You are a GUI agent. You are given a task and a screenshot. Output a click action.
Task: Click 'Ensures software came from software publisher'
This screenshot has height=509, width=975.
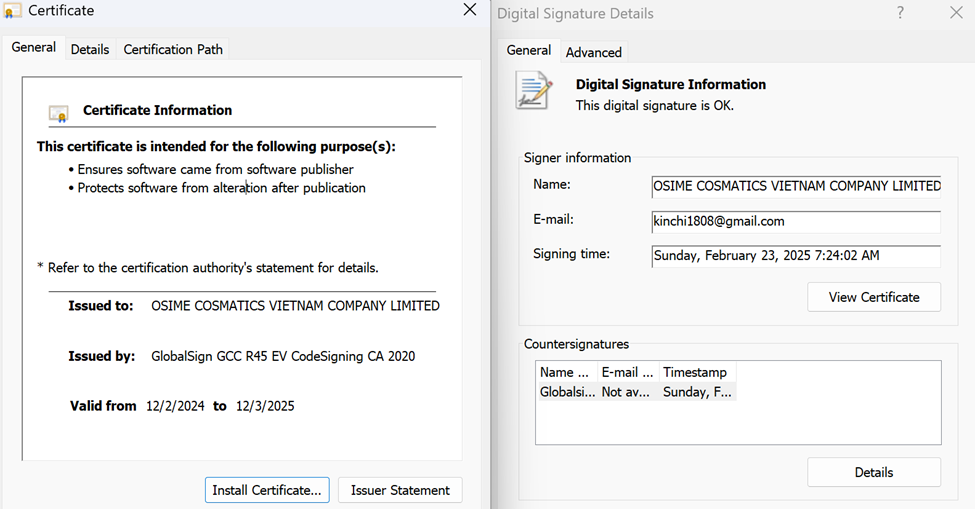click(x=215, y=169)
